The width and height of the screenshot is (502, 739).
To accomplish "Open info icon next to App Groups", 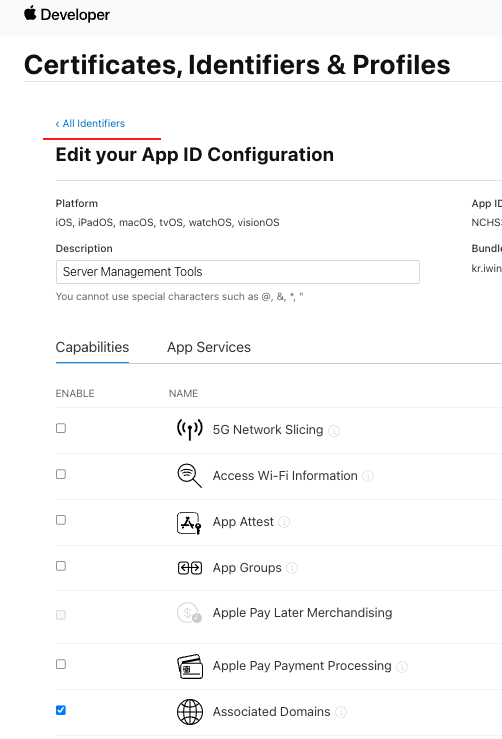I will click(x=292, y=568).
